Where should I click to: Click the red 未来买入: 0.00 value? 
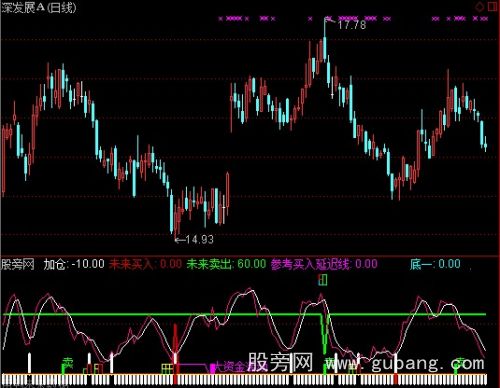145,264
